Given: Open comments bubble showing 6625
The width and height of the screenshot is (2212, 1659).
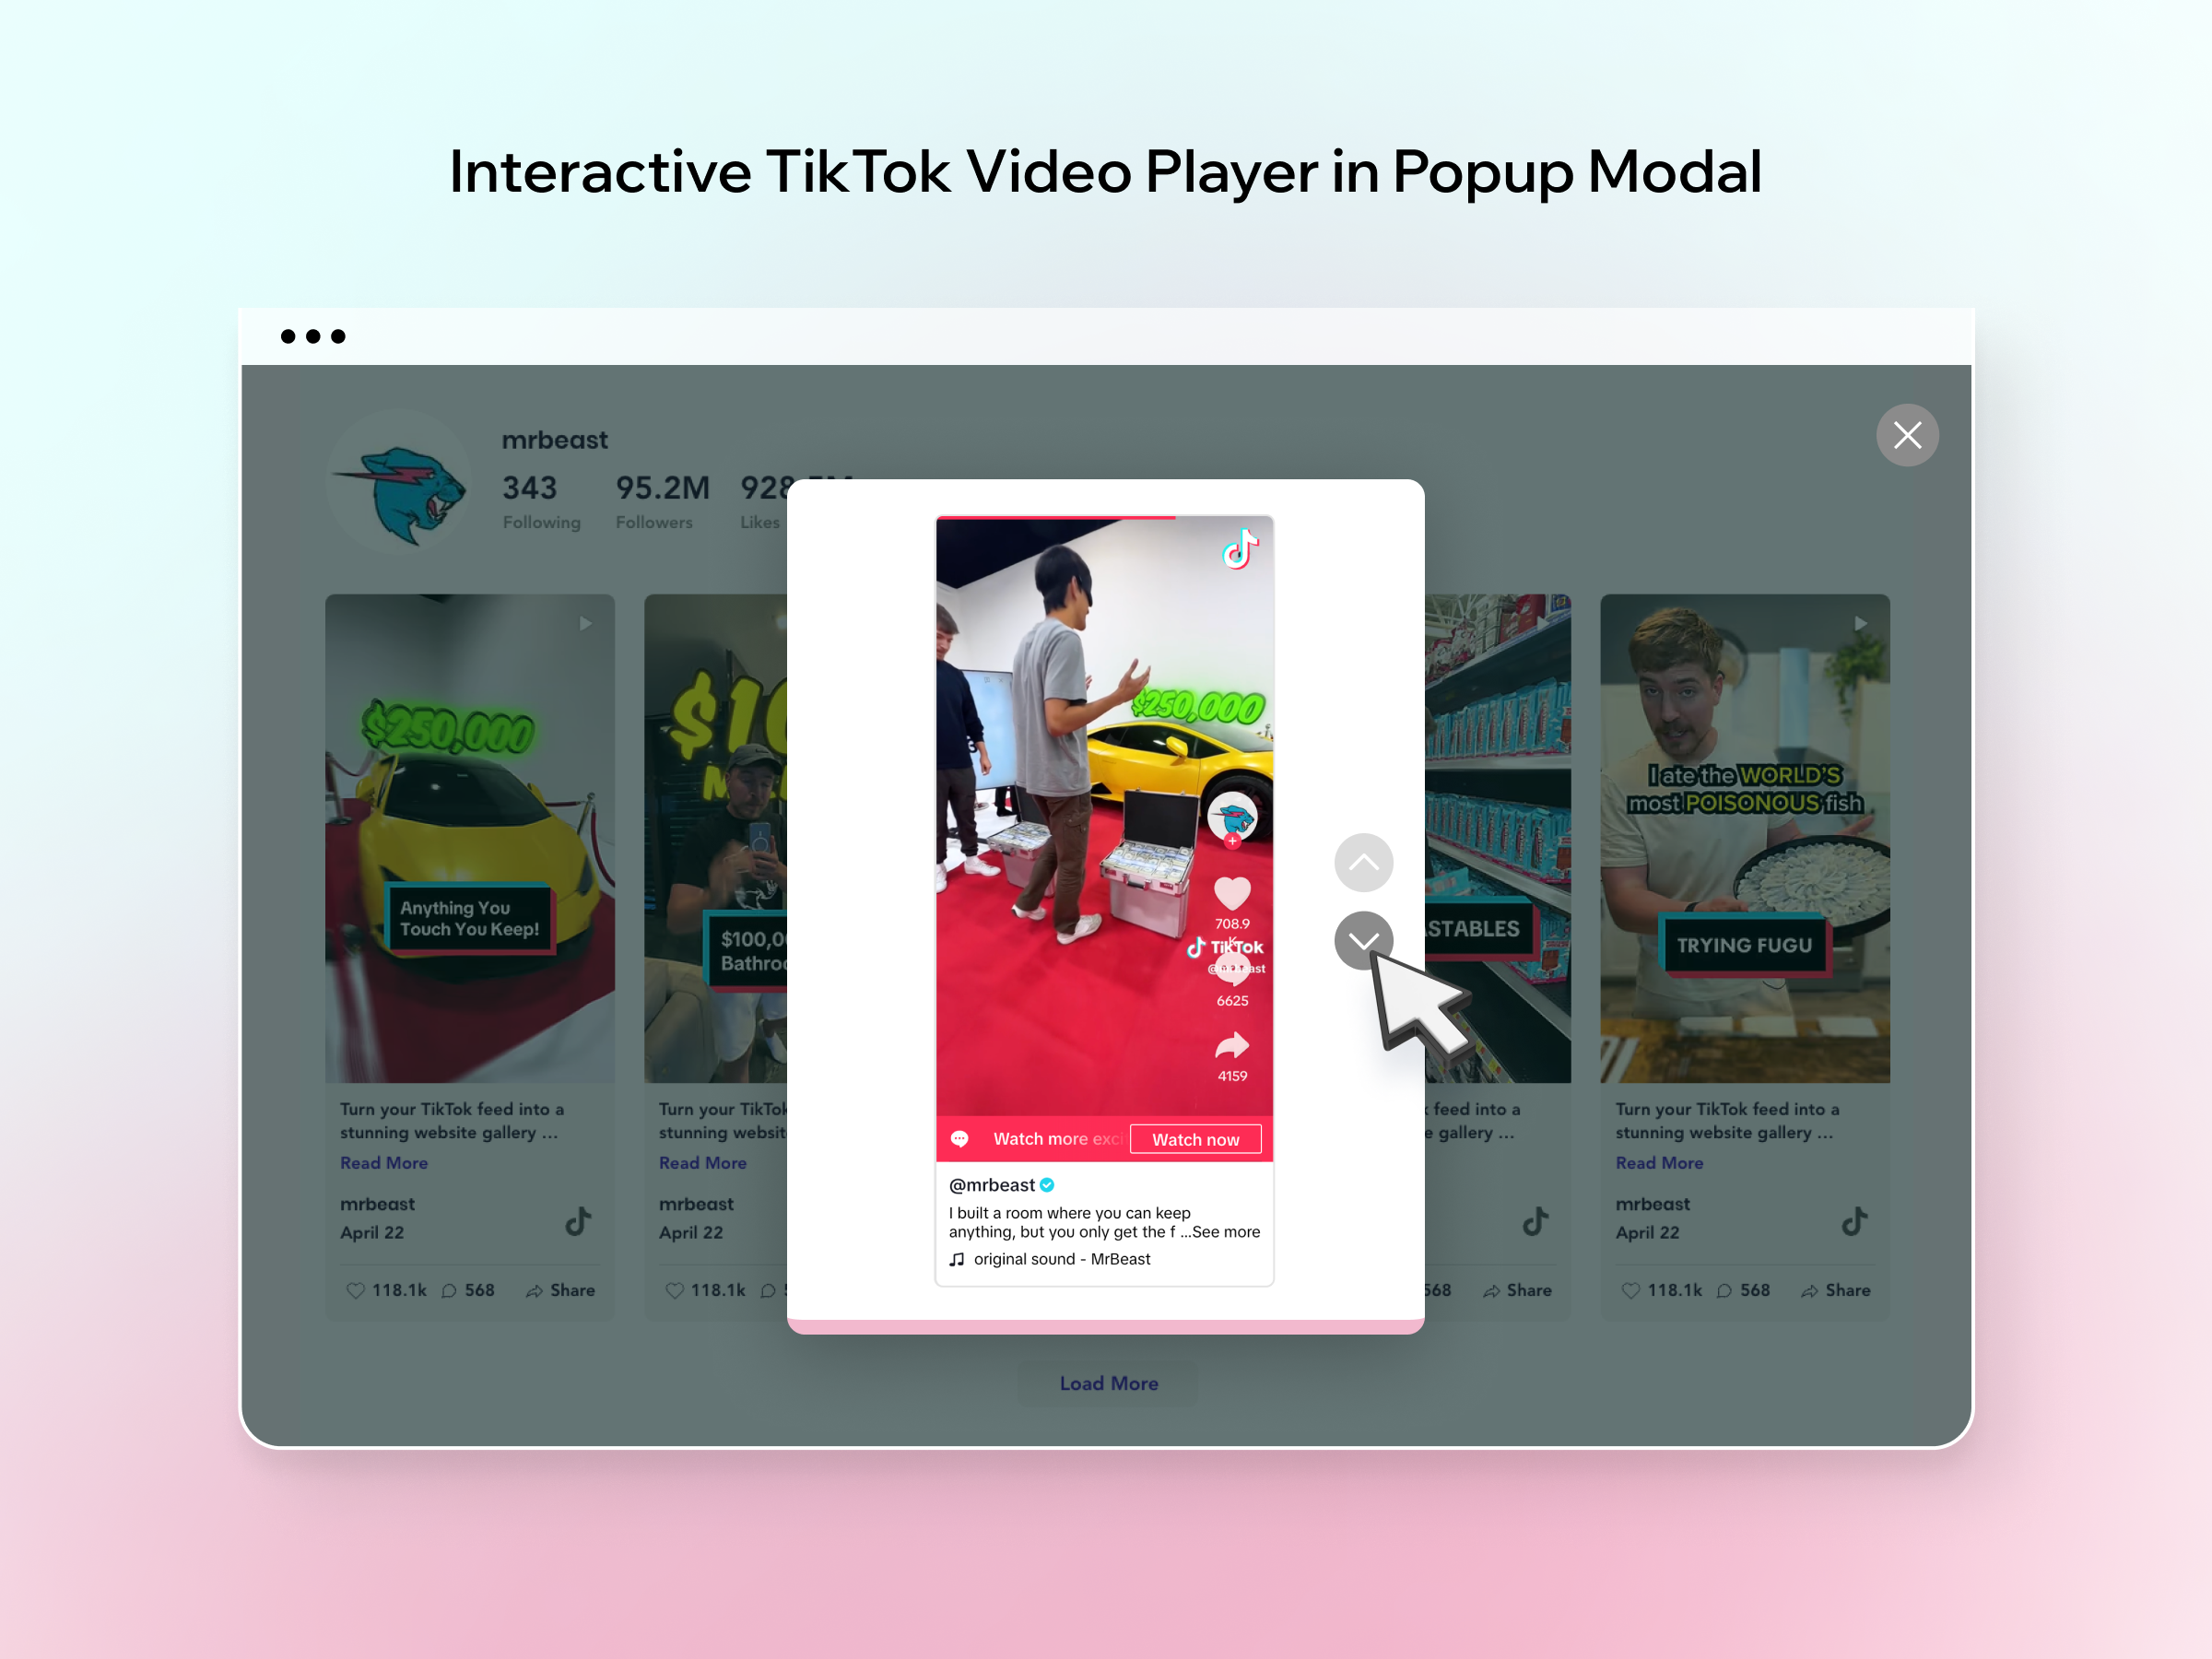Looking at the screenshot, I should pyautogui.click(x=1232, y=968).
